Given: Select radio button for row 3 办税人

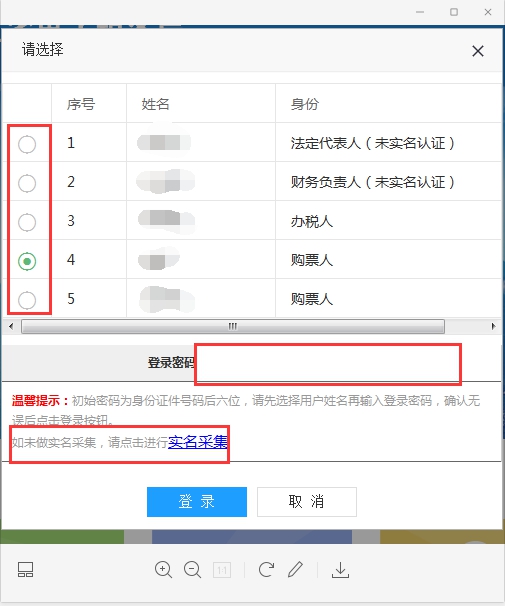Looking at the screenshot, I should tap(27, 222).
